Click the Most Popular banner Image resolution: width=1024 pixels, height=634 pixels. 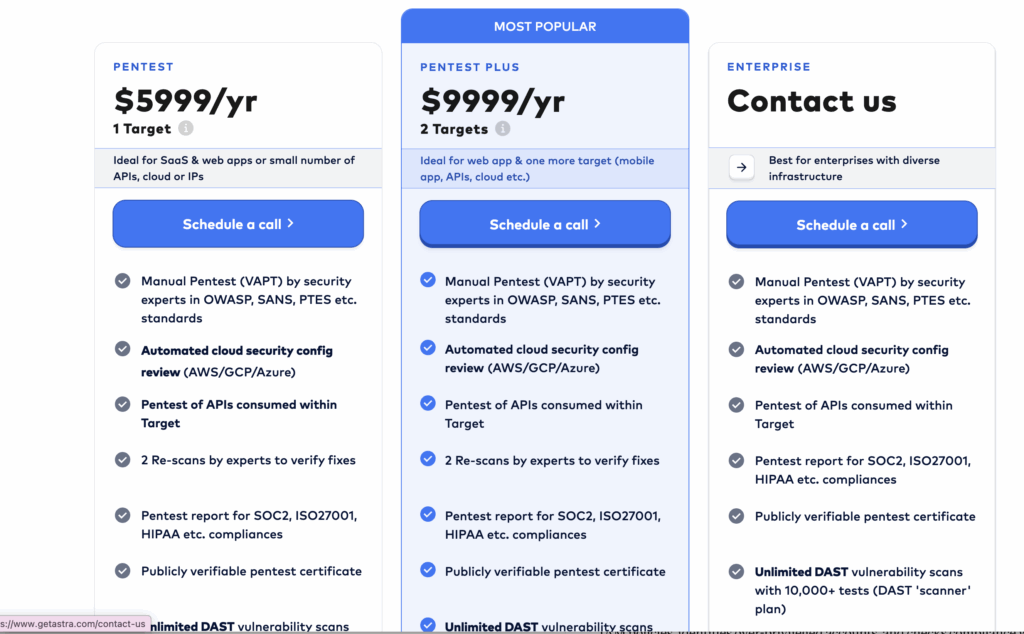point(545,27)
